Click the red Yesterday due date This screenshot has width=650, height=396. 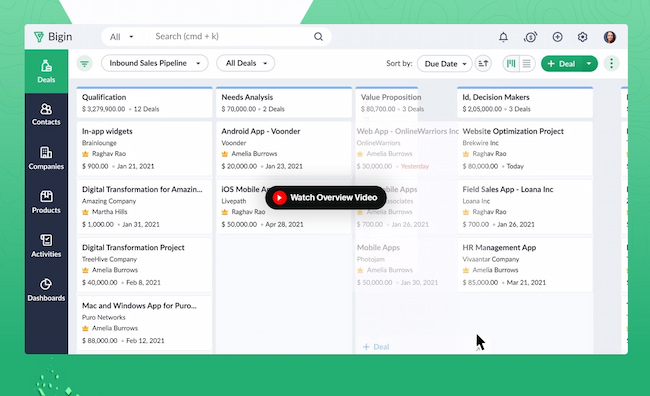click(415, 166)
